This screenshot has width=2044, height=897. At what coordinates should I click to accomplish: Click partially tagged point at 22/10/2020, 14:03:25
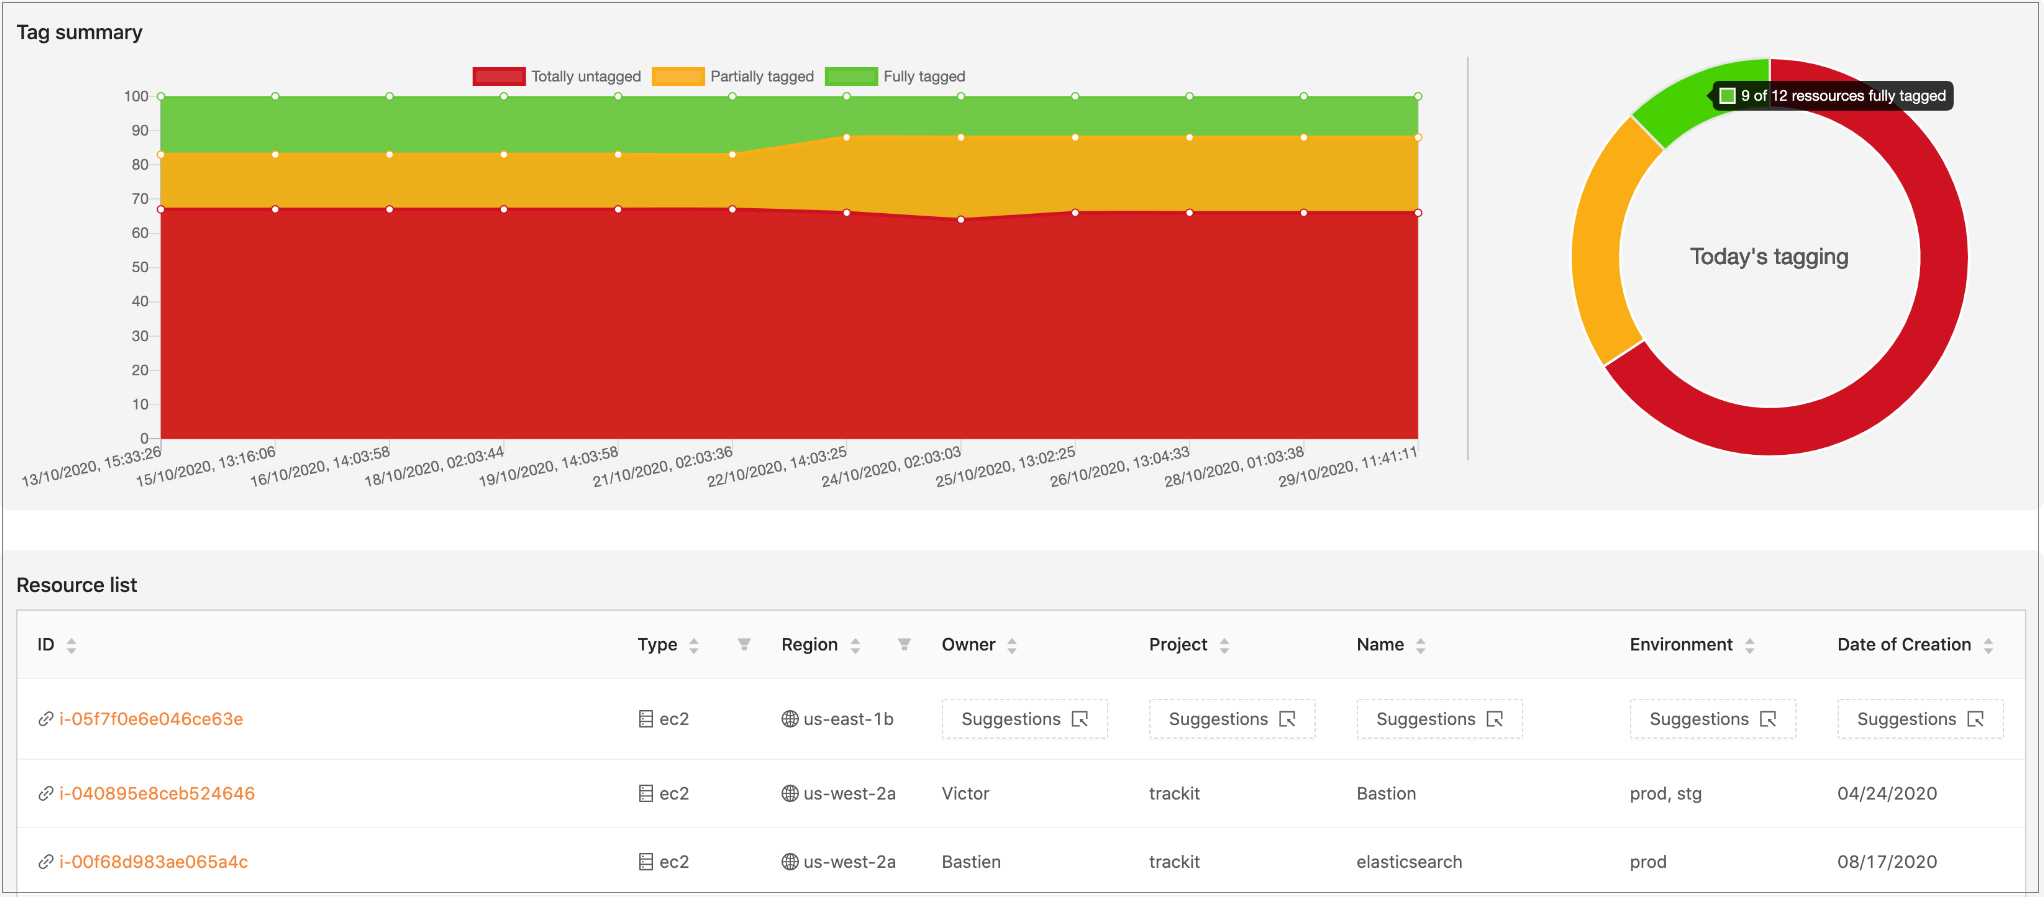pos(847,137)
